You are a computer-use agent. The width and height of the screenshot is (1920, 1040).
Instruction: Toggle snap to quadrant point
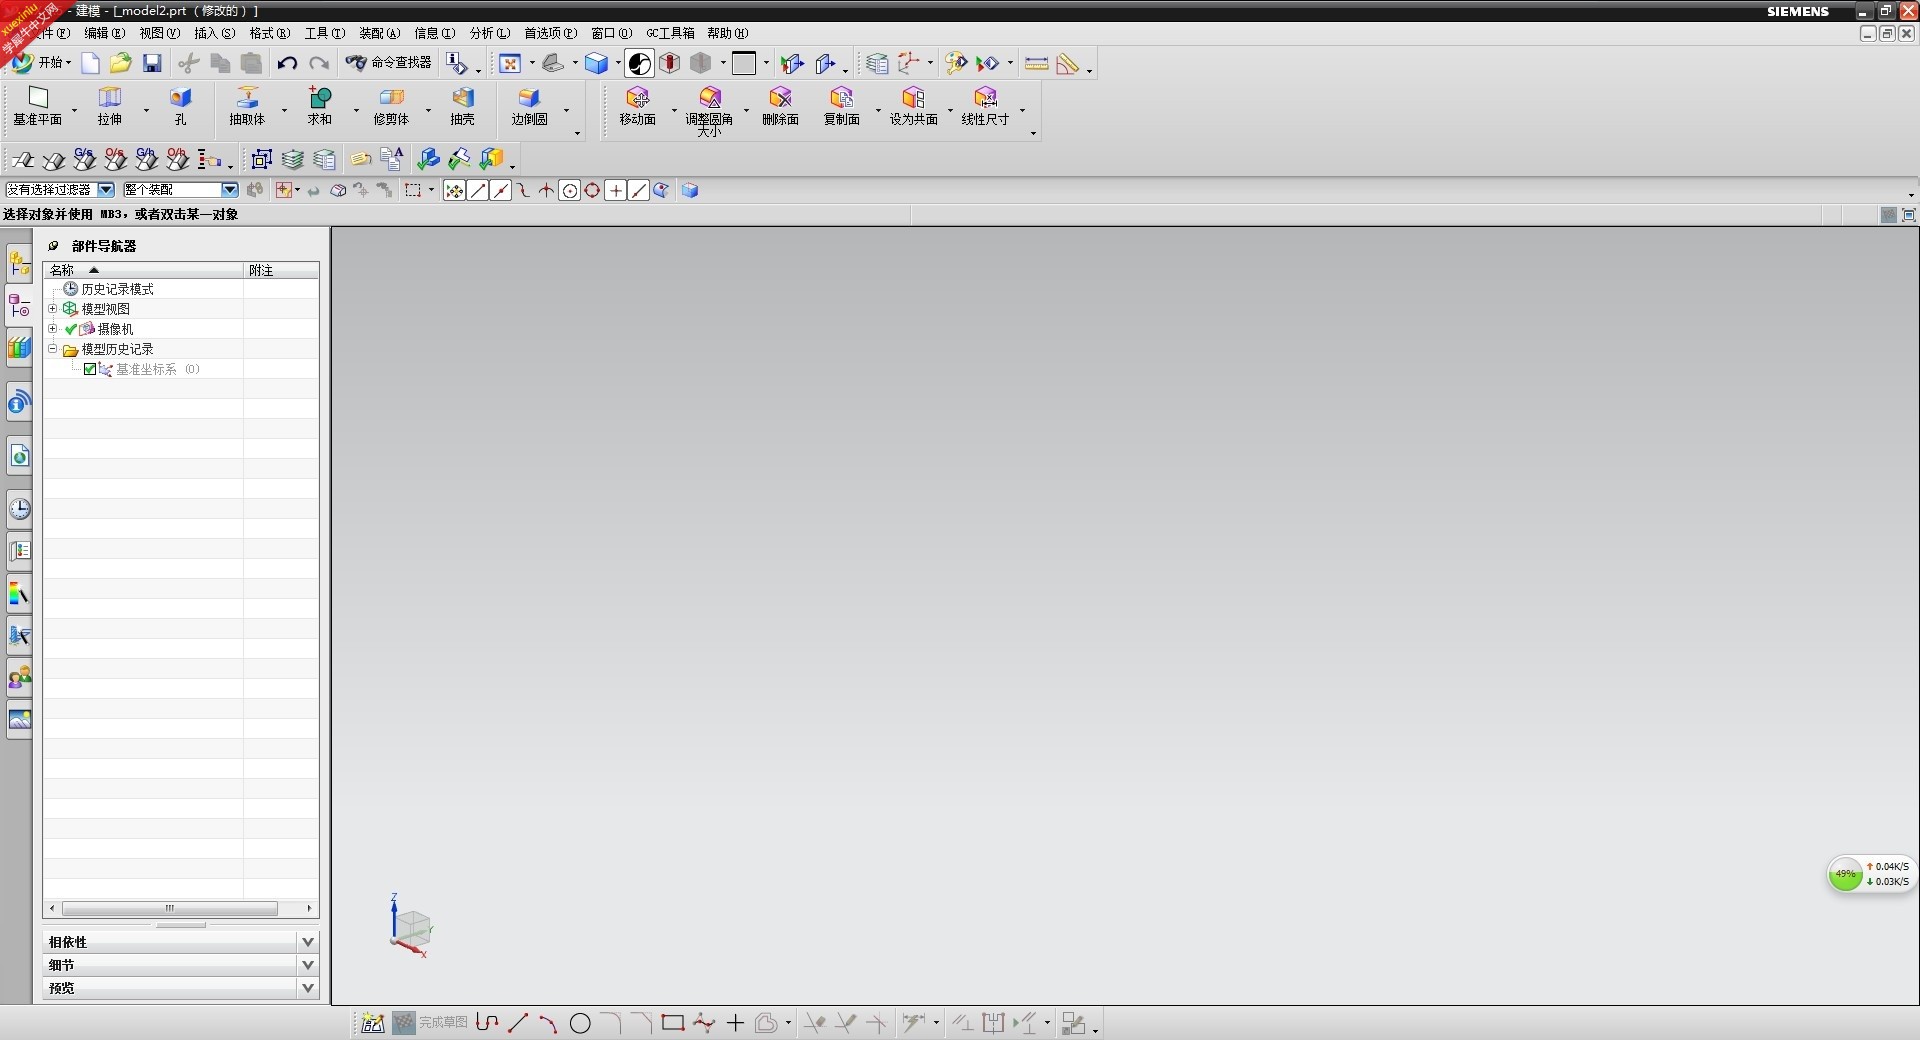point(593,190)
